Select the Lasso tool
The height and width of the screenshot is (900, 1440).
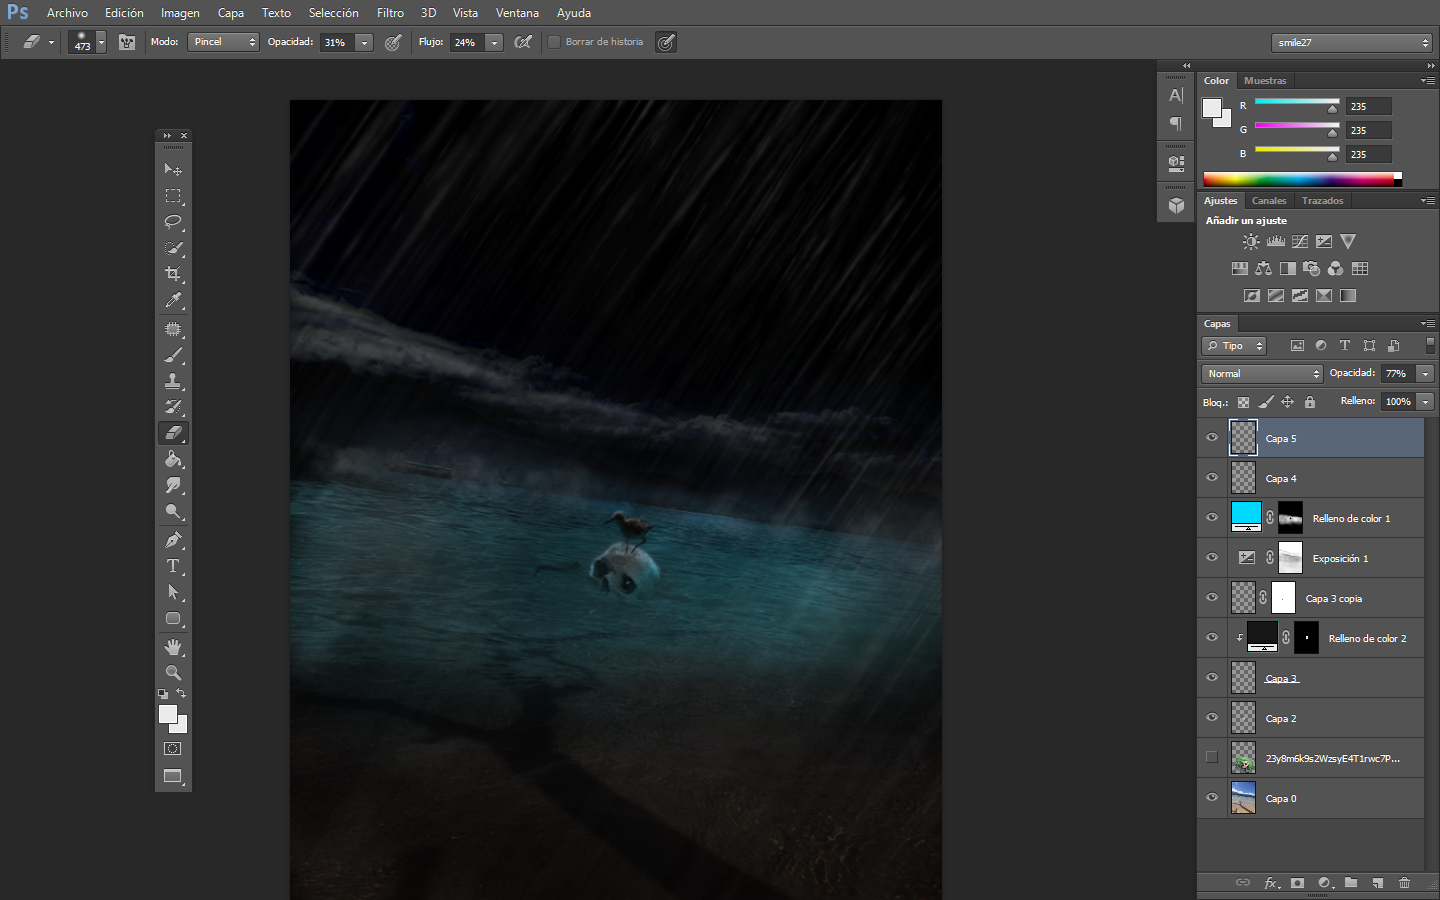click(173, 222)
